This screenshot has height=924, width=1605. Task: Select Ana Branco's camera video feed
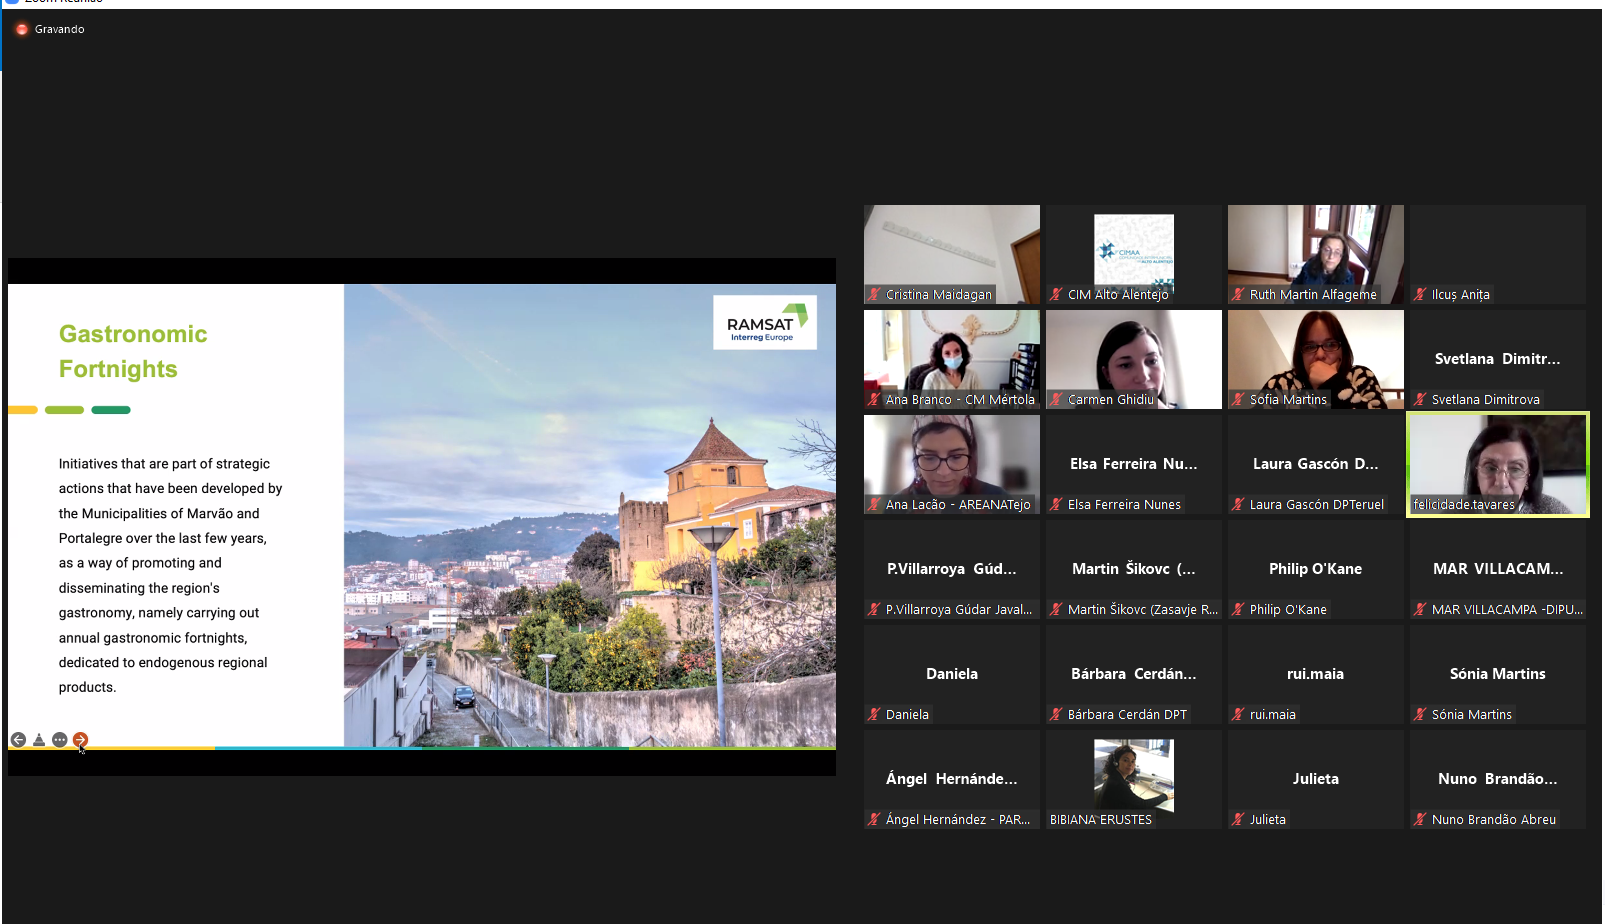(x=952, y=359)
